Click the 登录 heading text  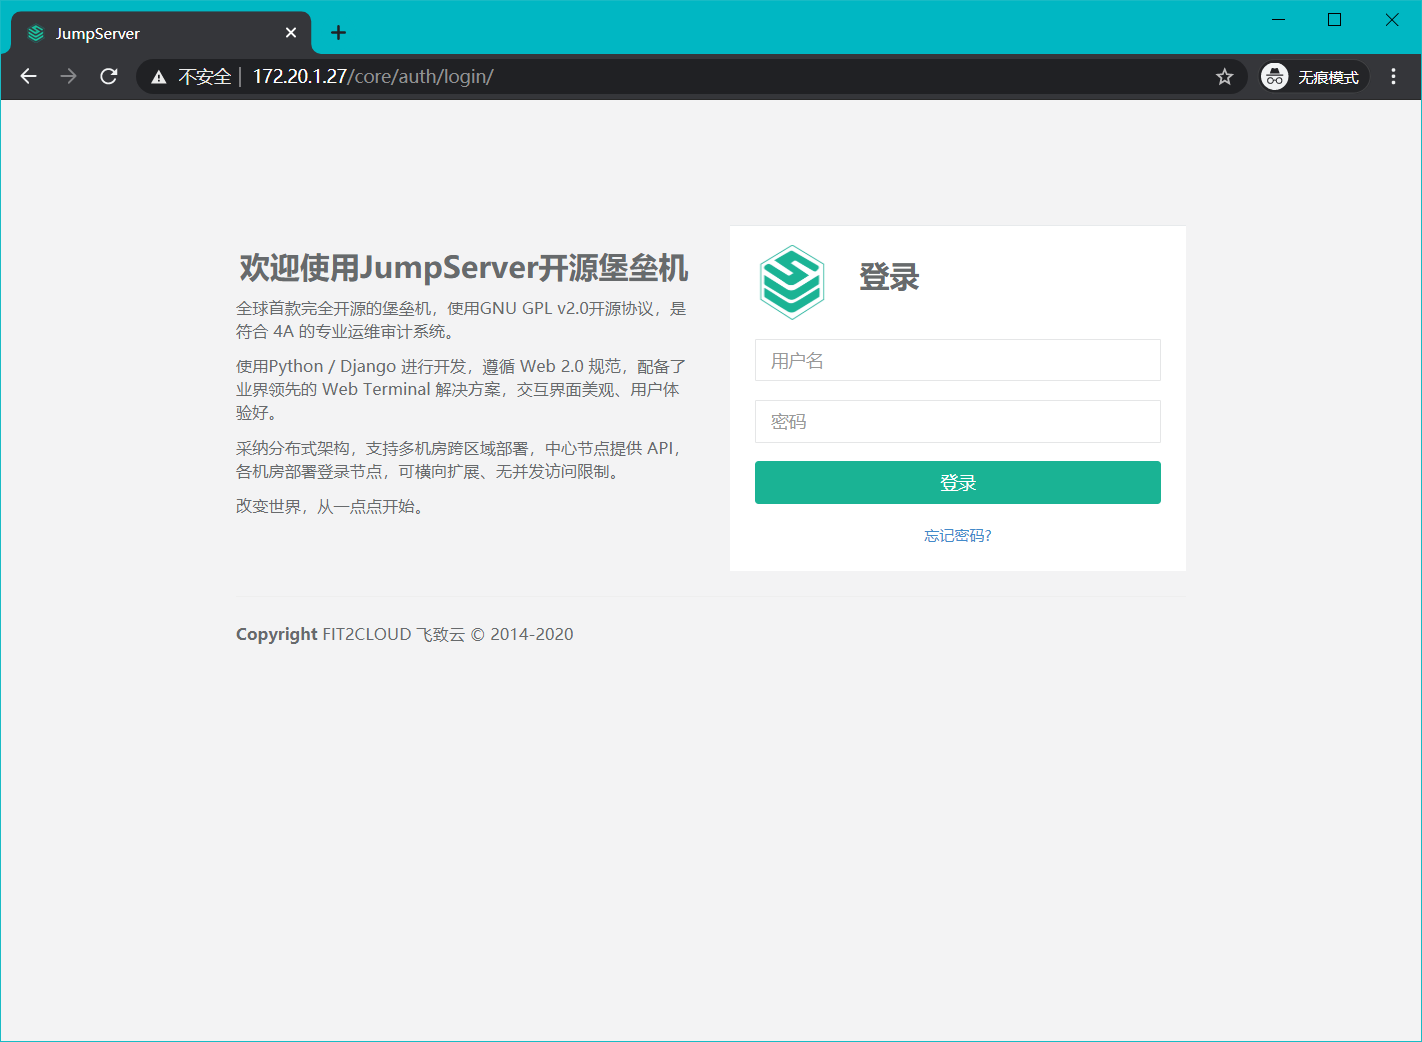[889, 277]
